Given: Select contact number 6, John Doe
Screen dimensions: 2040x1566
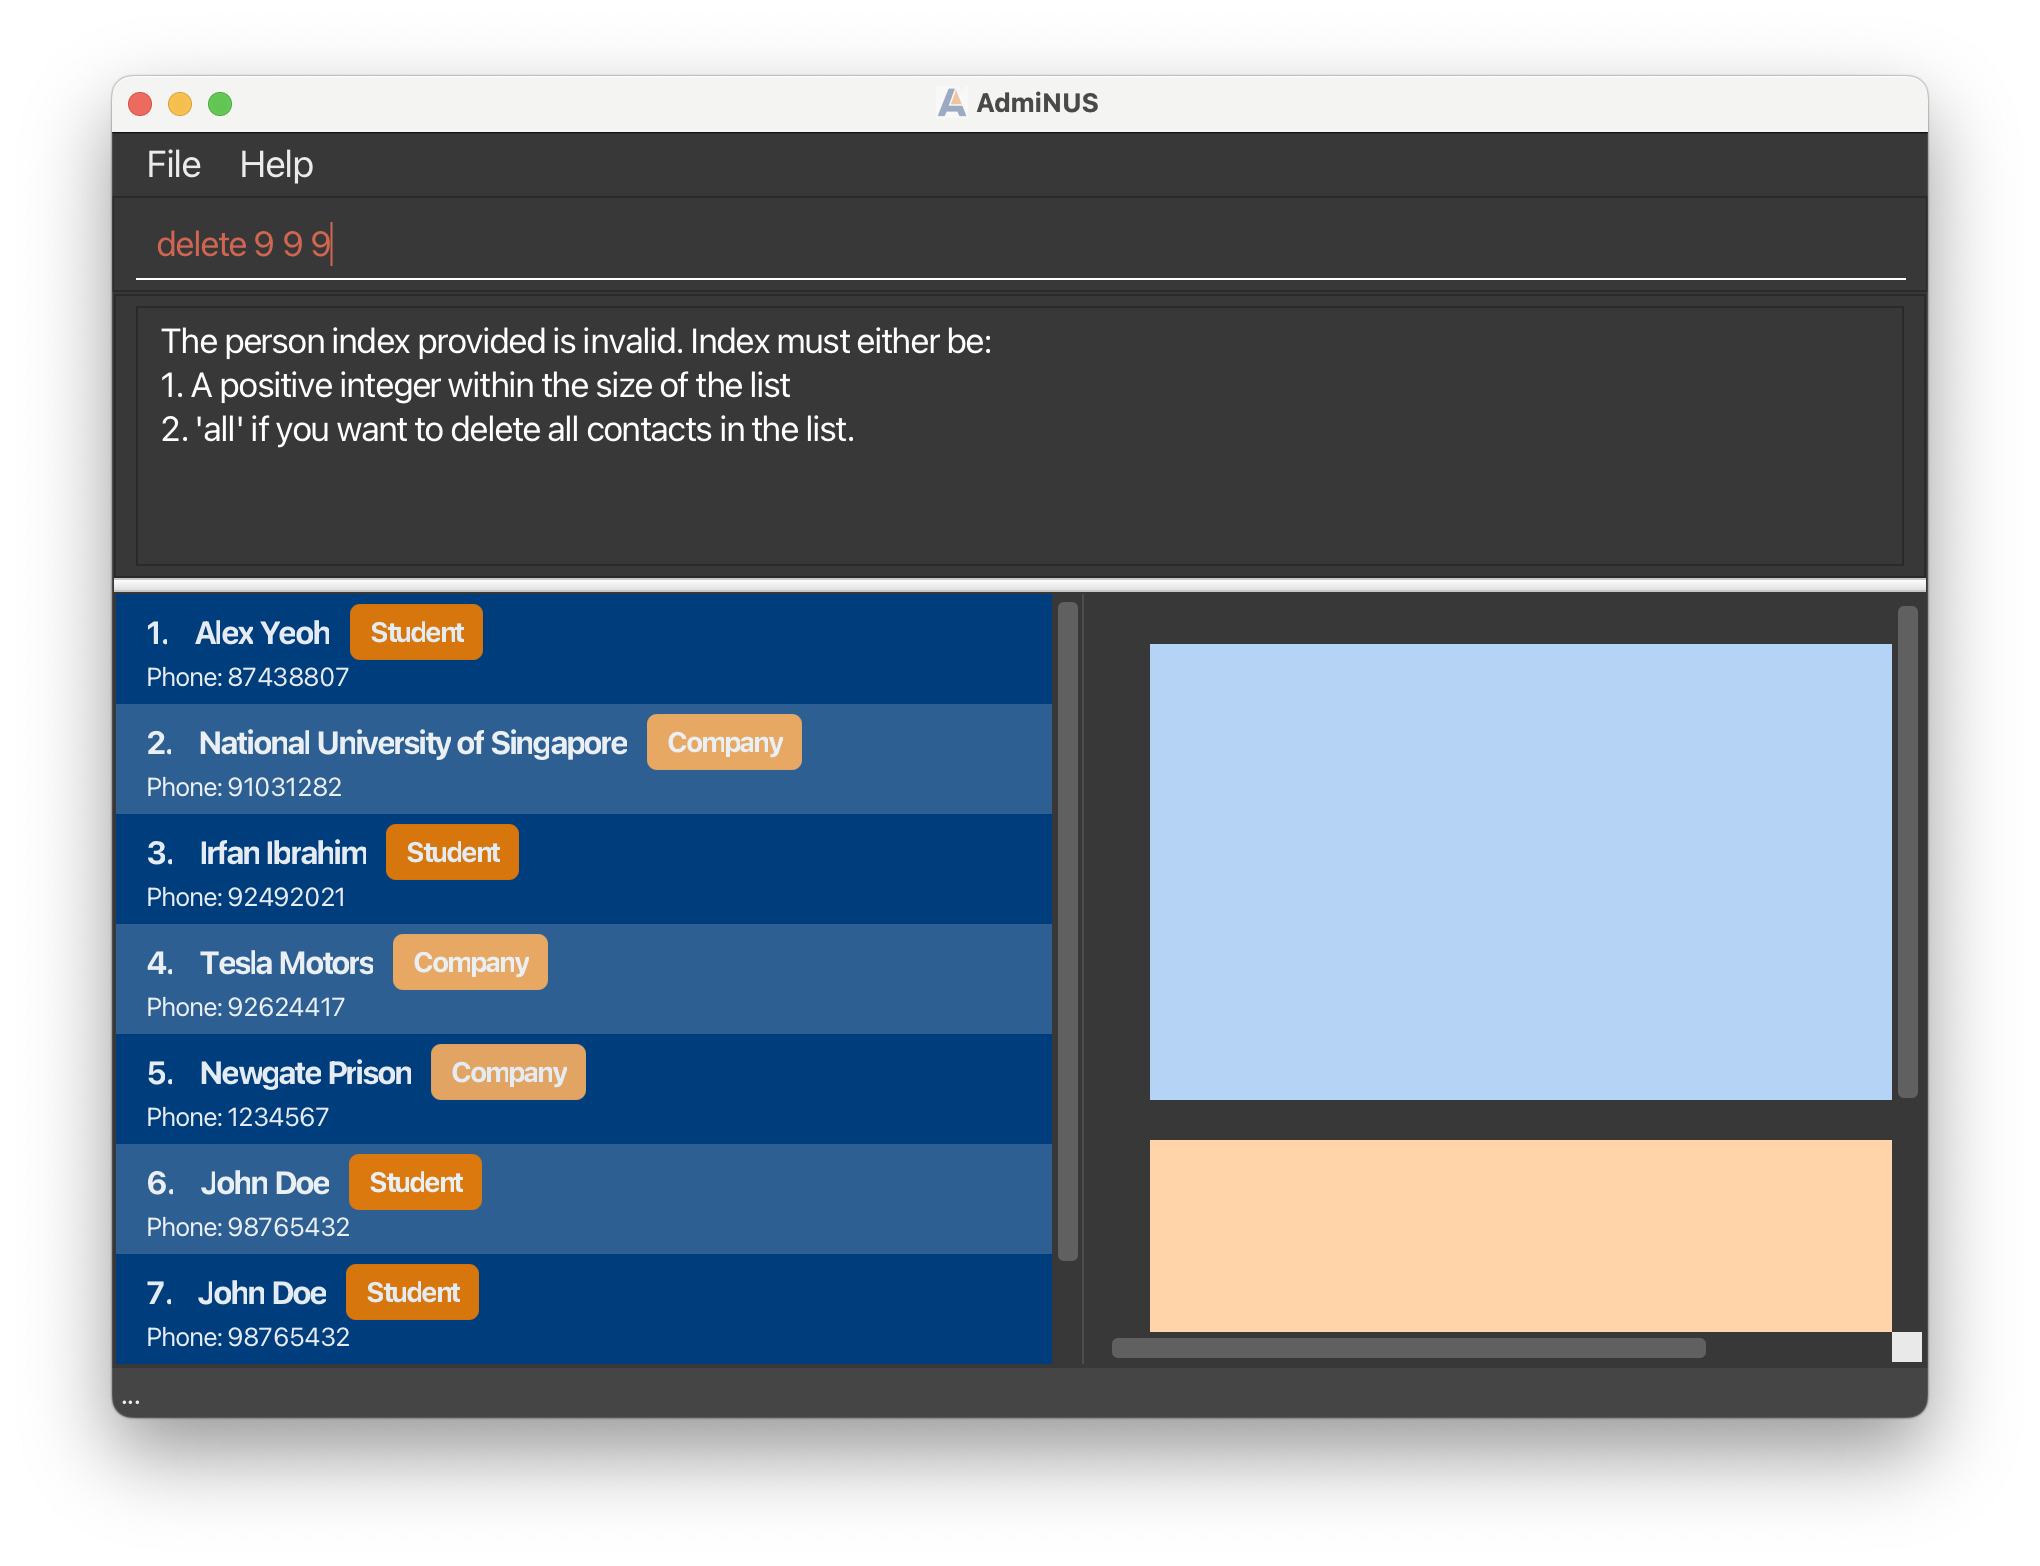Looking at the screenshot, I should (264, 1183).
